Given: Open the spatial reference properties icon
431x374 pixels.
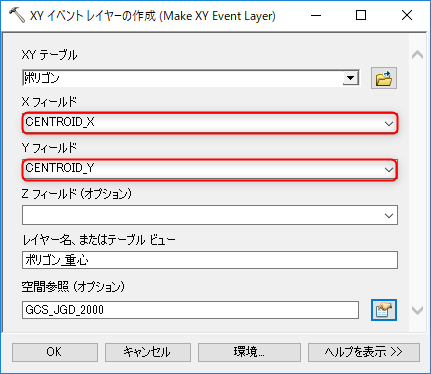Looking at the screenshot, I should (384, 310).
